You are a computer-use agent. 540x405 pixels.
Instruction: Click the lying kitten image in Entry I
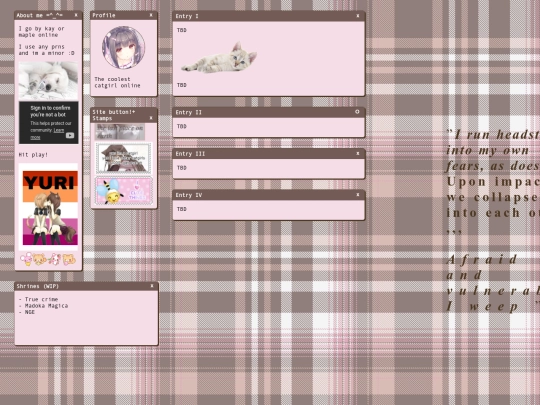(x=219, y=58)
